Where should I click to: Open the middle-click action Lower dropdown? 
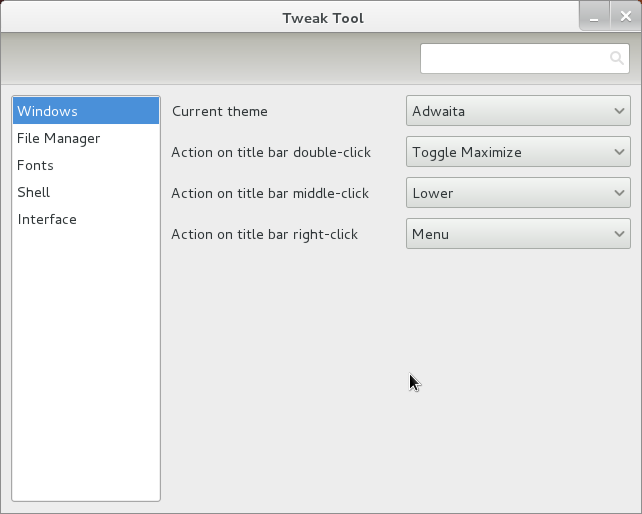click(x=518, y=192)
